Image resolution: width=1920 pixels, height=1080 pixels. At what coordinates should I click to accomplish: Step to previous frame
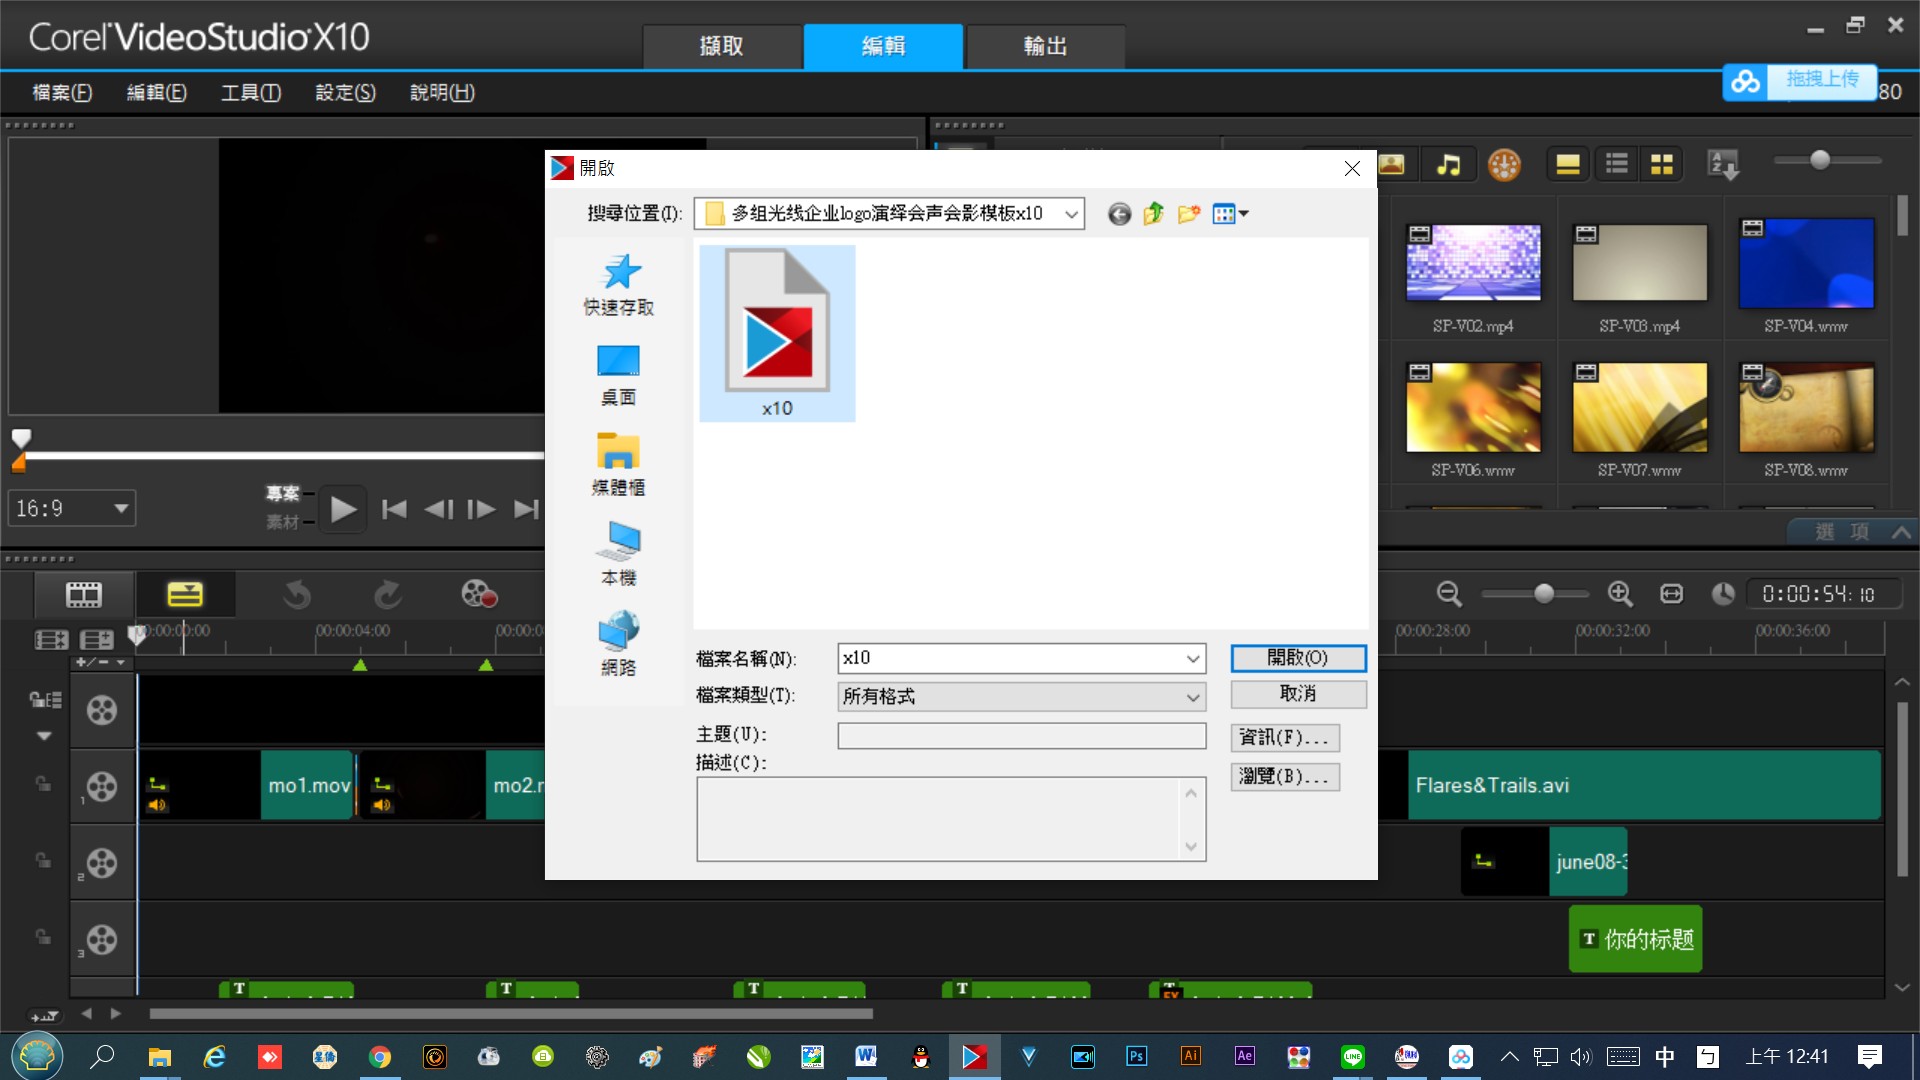click(439, 510)
